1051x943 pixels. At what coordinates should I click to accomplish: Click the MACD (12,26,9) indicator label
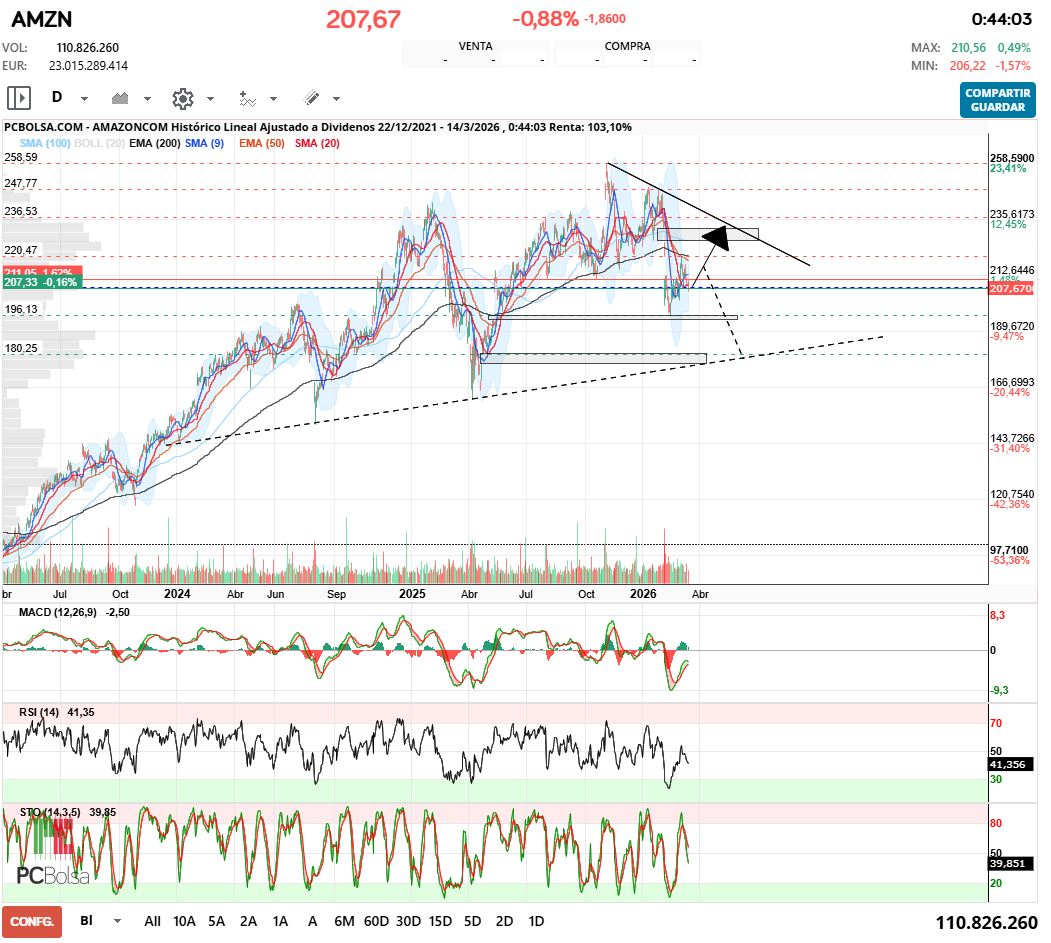click(x=60, y=612)
